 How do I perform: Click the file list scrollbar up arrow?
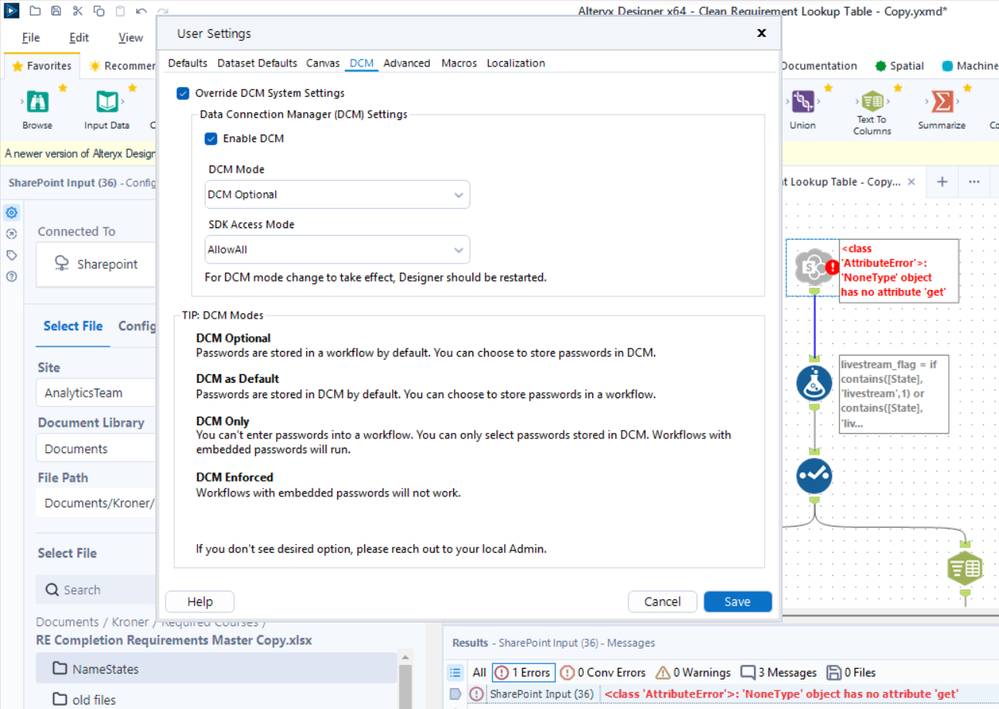(405, 657)
